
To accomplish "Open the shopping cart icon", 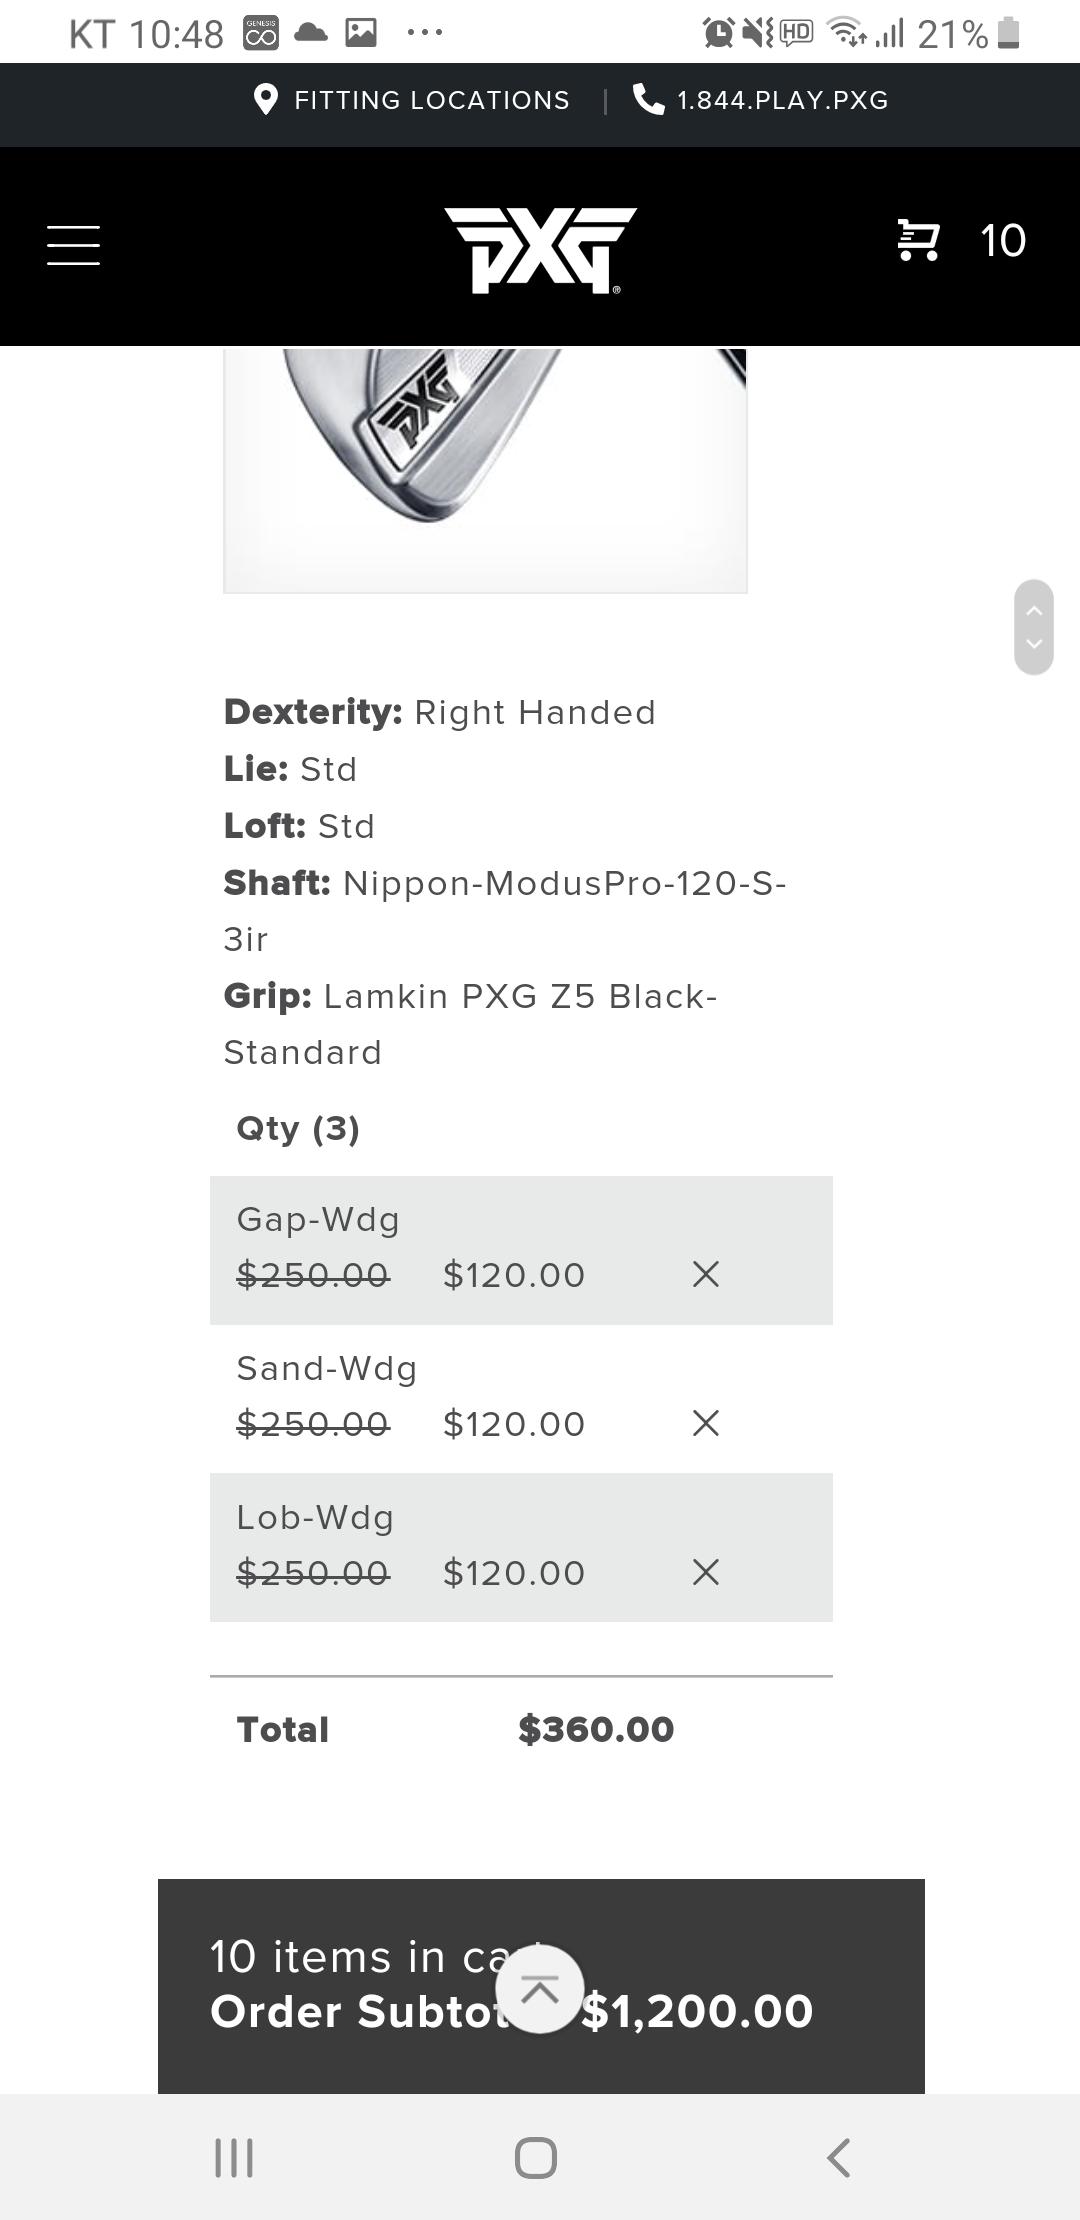I will tap(918, 241).
